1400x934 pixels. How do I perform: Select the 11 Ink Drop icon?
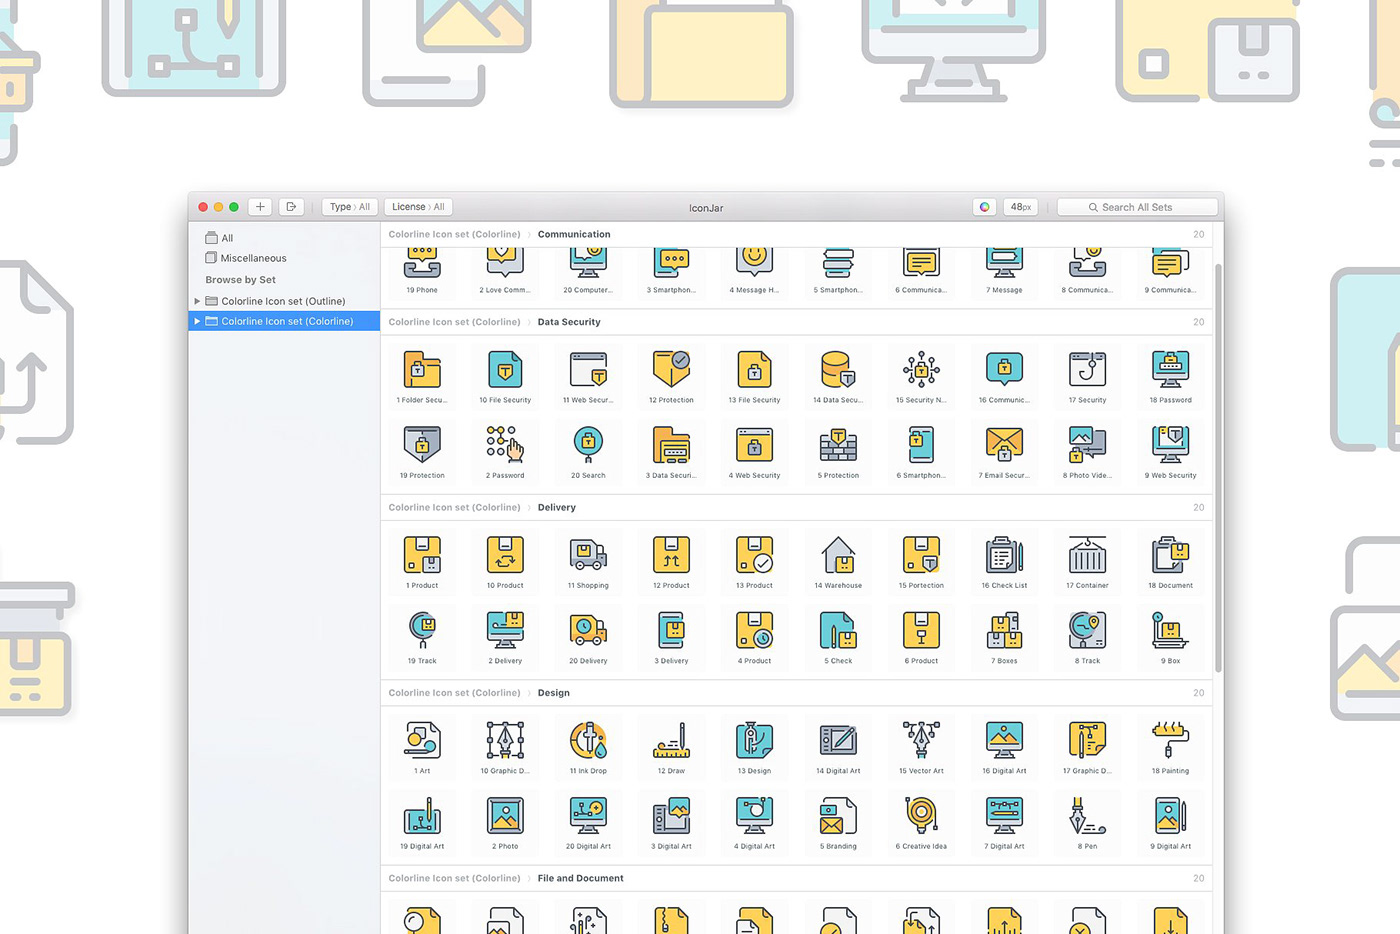tap(588, 742)
